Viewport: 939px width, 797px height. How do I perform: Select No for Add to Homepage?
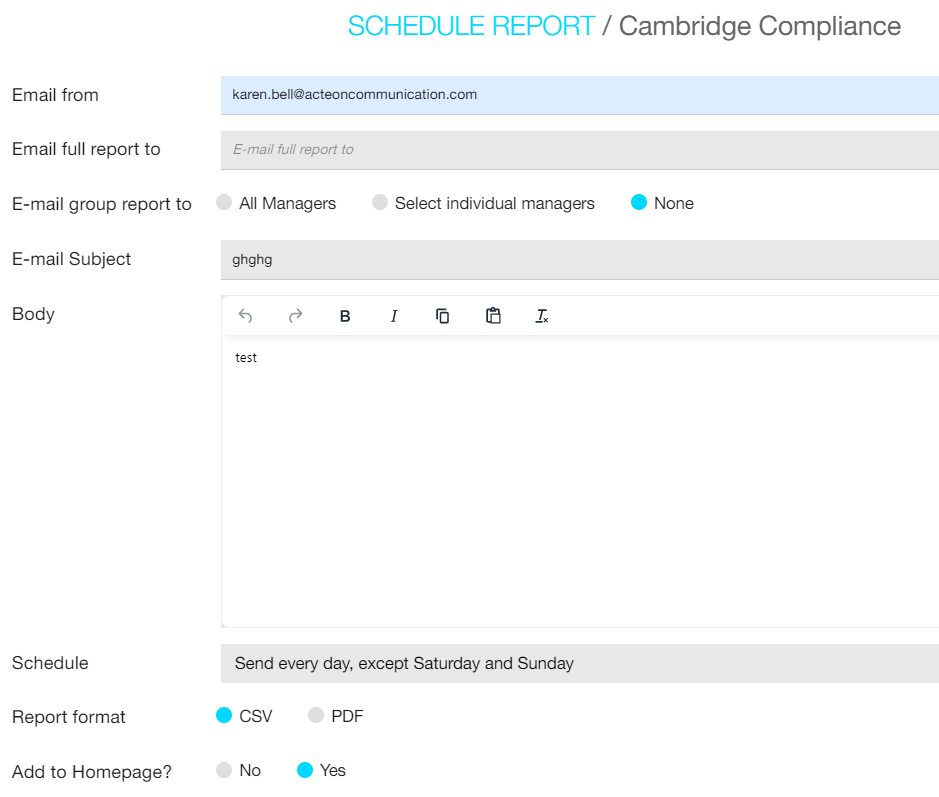pyautogui.click(x=225, y=770)
